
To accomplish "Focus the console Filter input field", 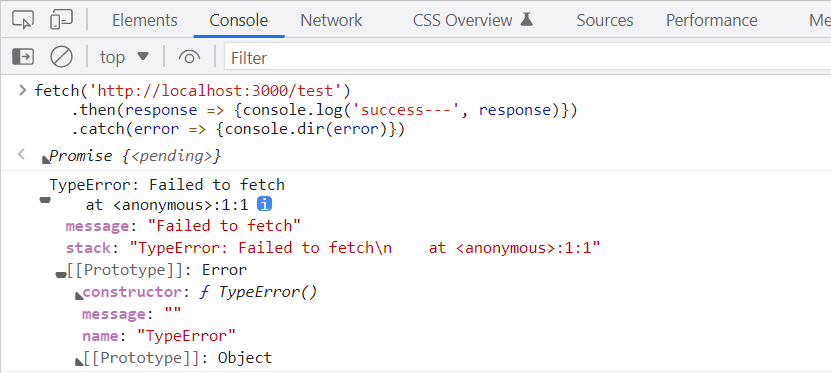I will click(x=527, y=57).
